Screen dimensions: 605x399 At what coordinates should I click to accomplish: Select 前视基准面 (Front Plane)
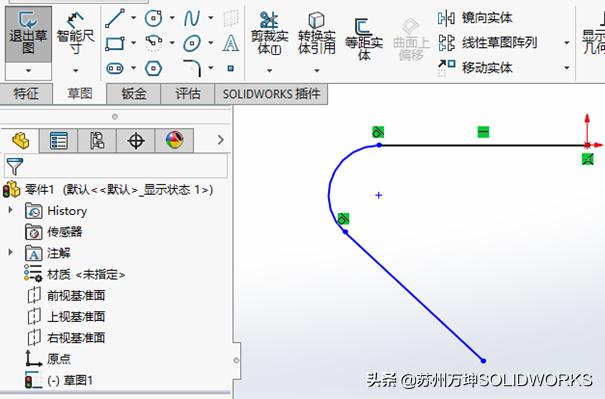[66, 296]
